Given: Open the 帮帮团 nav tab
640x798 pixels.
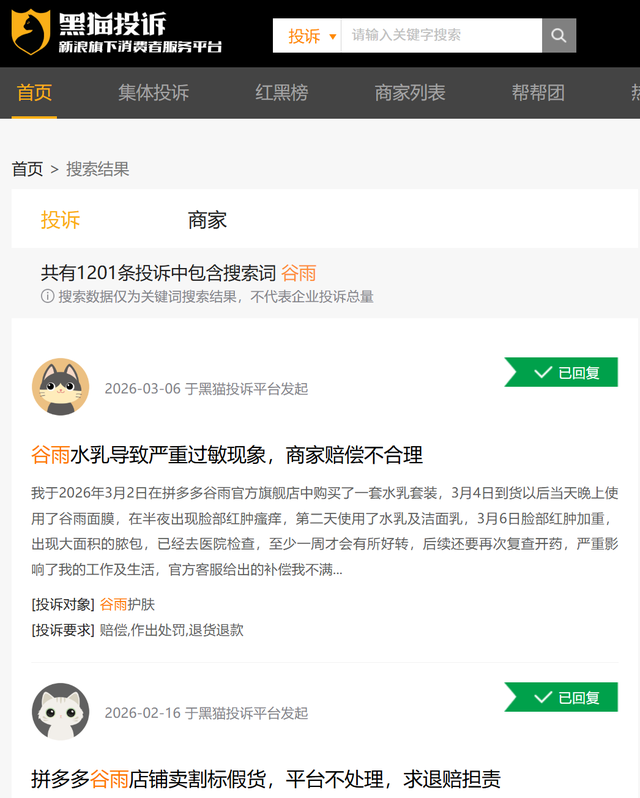Looking at the screenshot, I should click(538, 93).
